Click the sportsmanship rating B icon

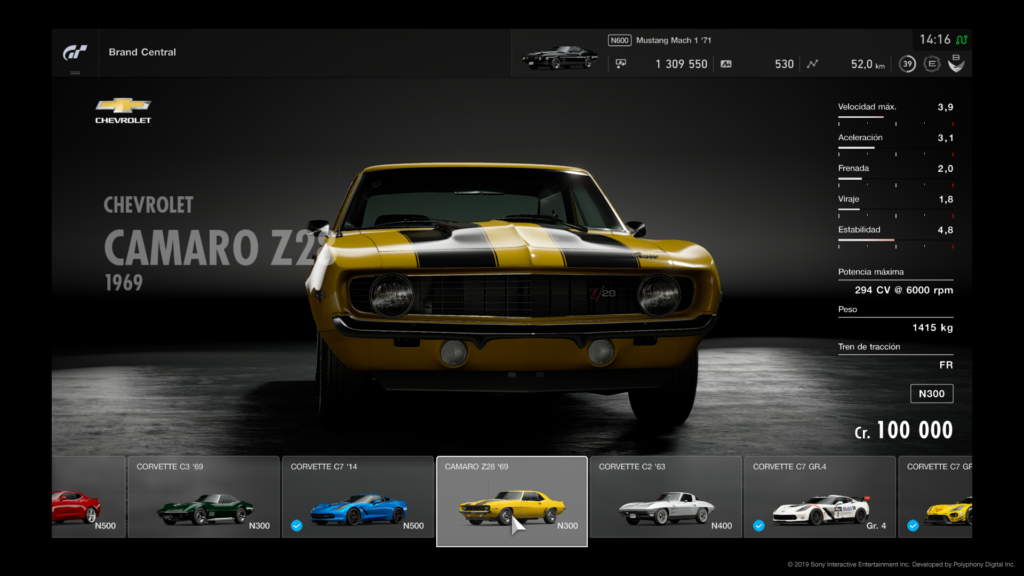957,64
